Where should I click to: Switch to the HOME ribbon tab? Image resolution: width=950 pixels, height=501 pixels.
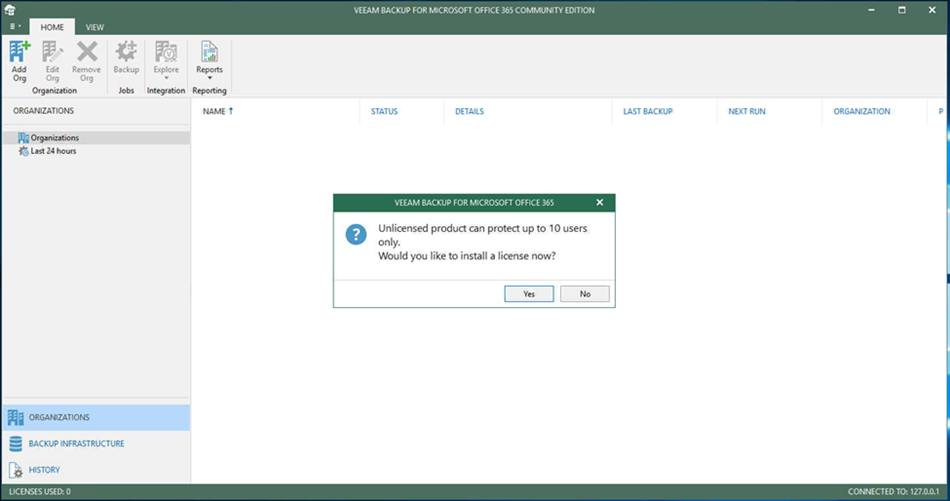[x=52, y=27]
